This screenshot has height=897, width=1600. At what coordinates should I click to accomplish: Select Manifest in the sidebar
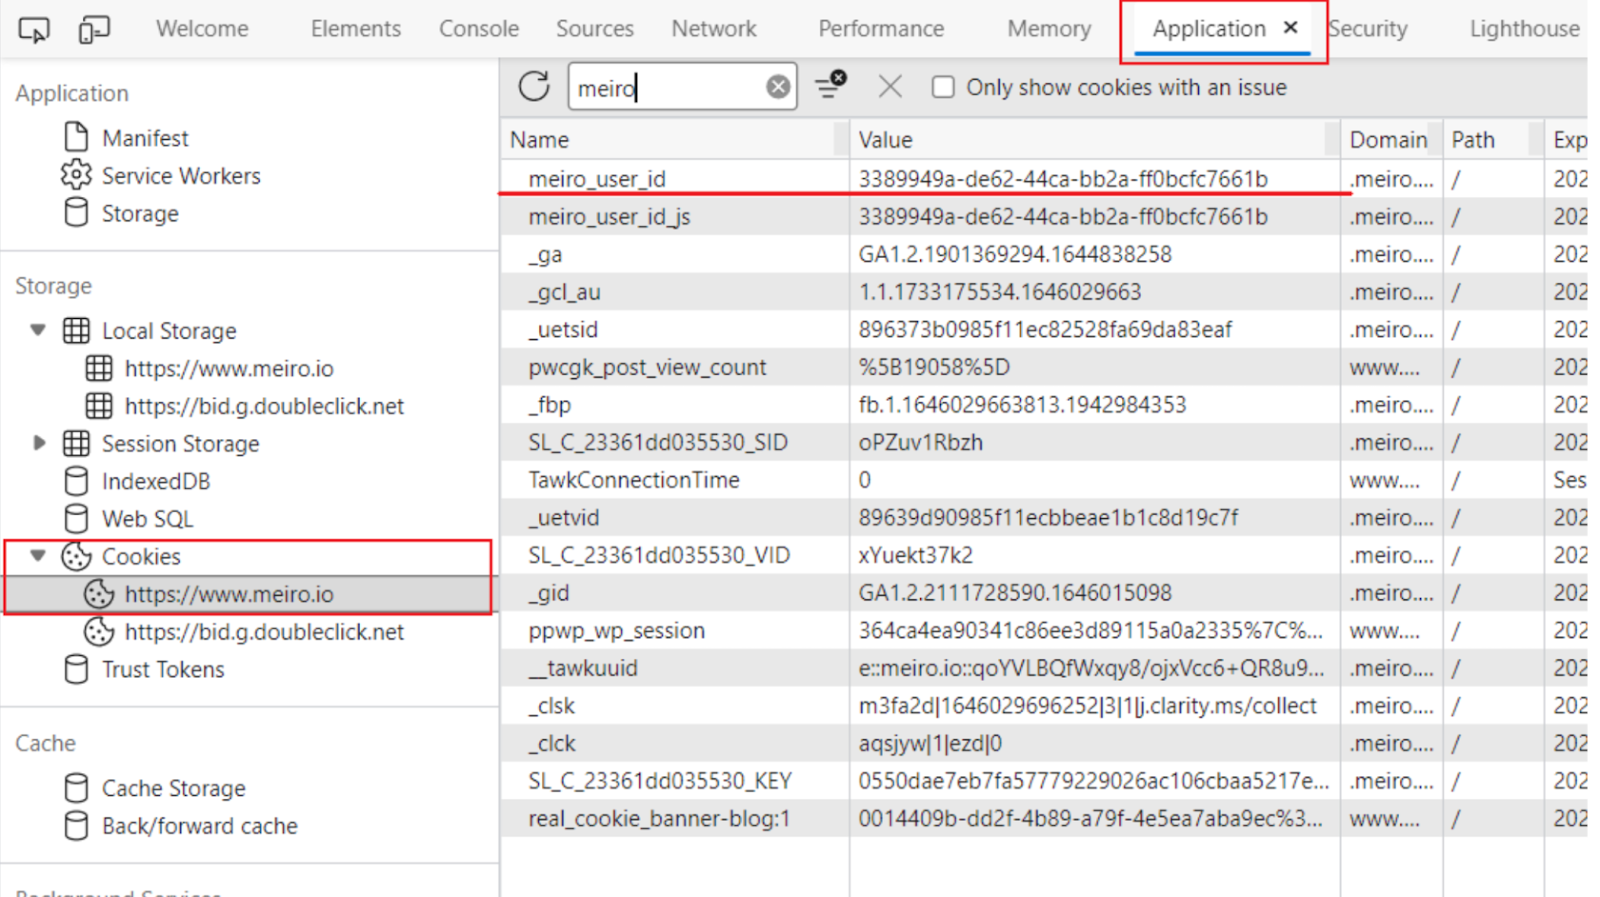click(145, 138)
